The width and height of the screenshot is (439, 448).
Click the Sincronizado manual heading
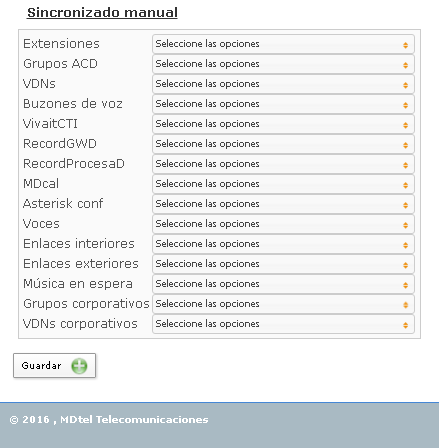(102, 13)
